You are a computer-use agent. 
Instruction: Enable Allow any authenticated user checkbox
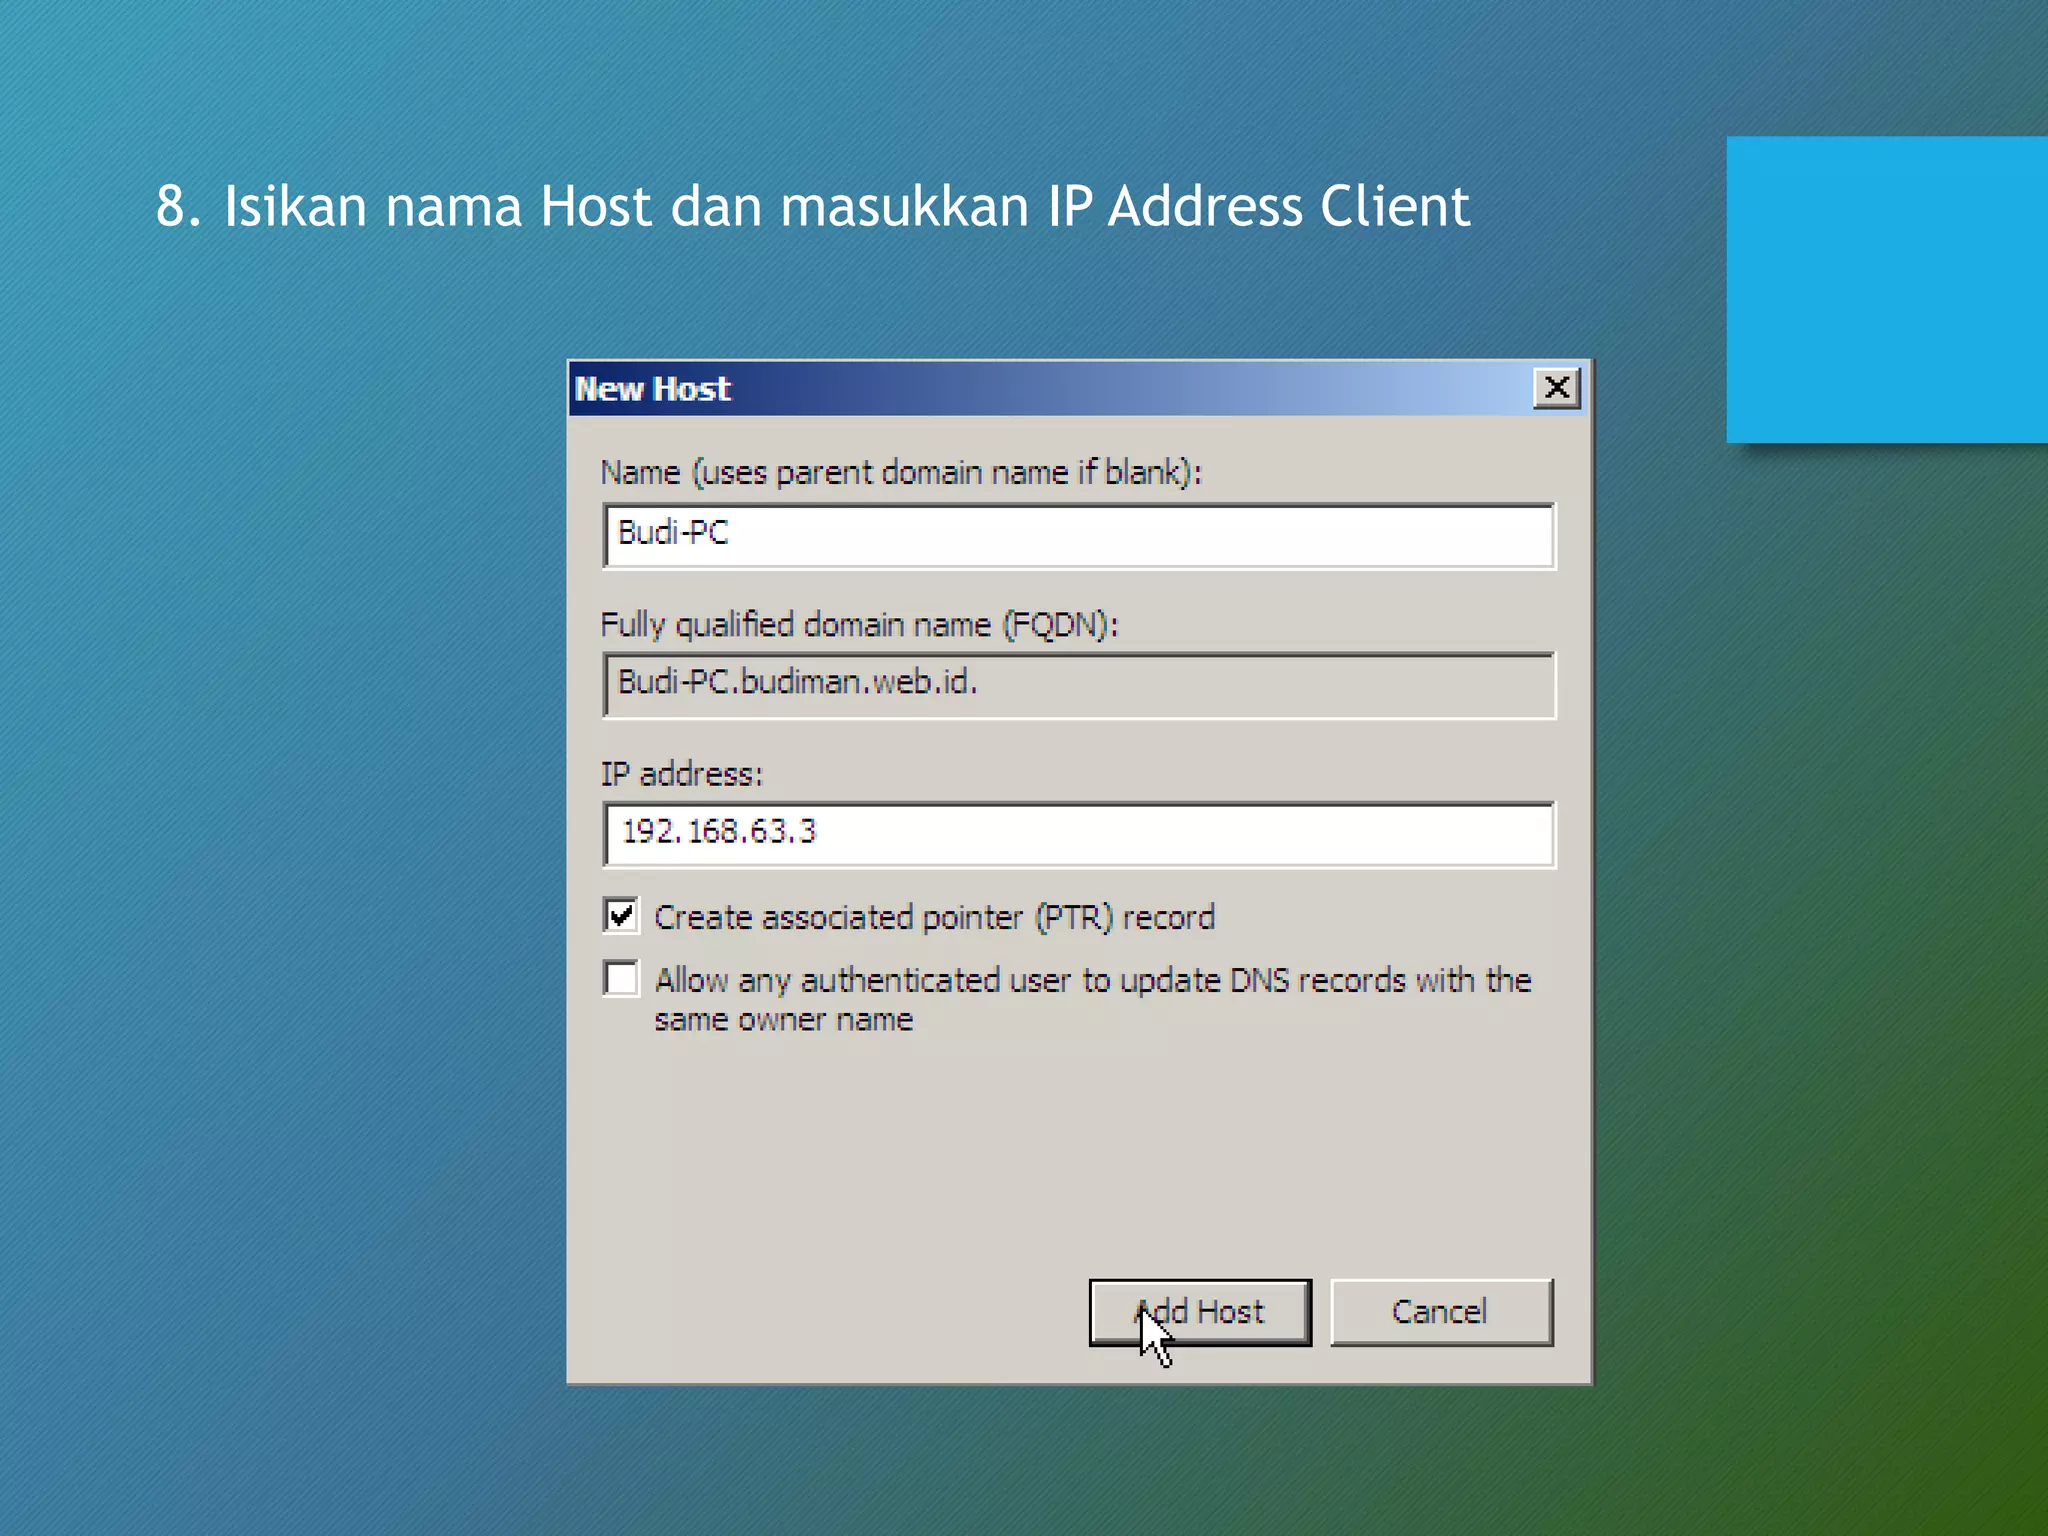(x=621, y=978)
